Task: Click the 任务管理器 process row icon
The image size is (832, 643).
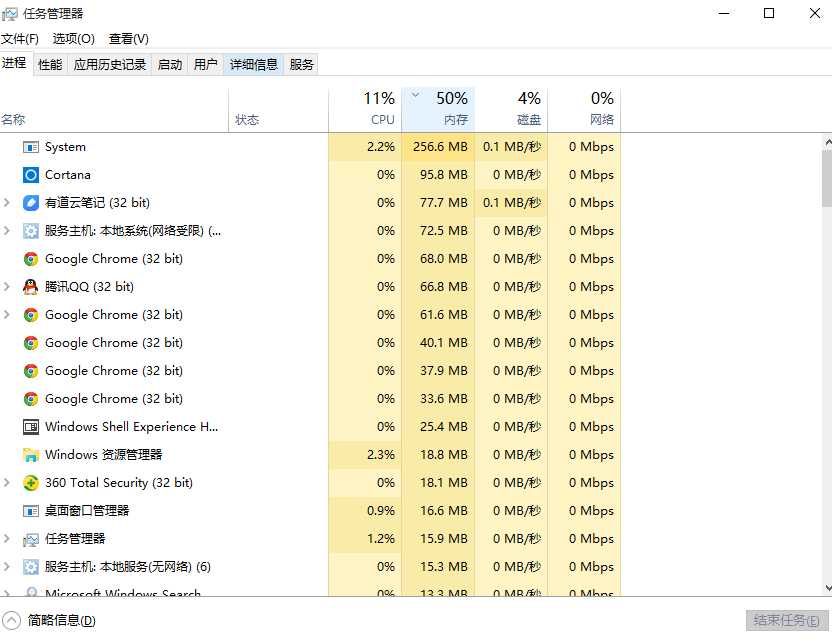Action: 31,539
